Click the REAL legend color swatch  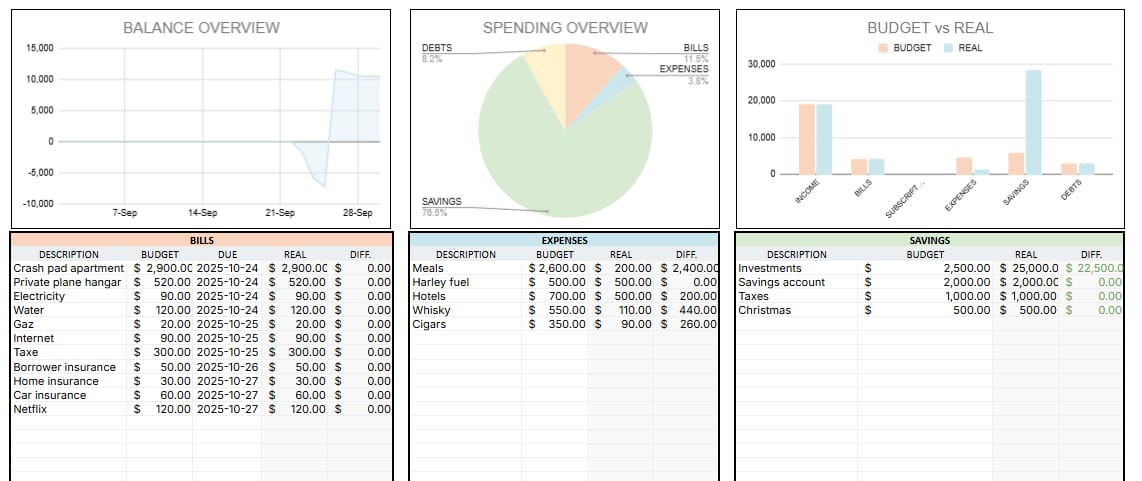(x=948, y=48)
